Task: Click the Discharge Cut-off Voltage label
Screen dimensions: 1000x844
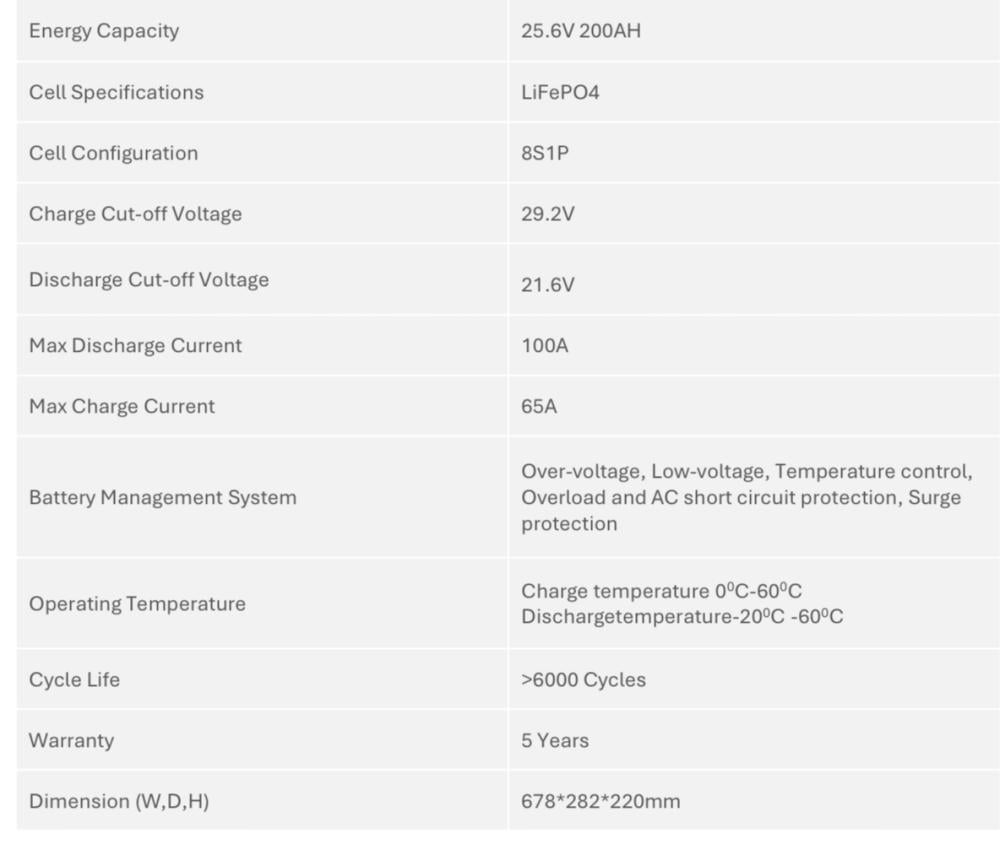Action: [x=149, y=280]
